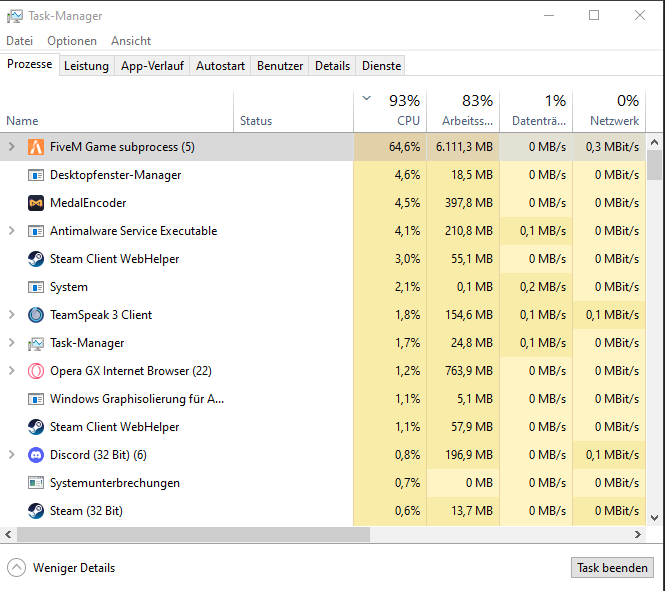Click the TeamSpeak 3 Client icon
The image size is (665, 591).
tap(36, 315)
